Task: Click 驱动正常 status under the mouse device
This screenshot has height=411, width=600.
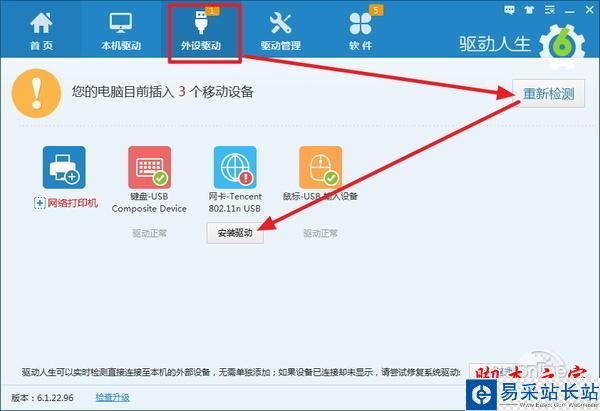Action: tap(320, 233)
